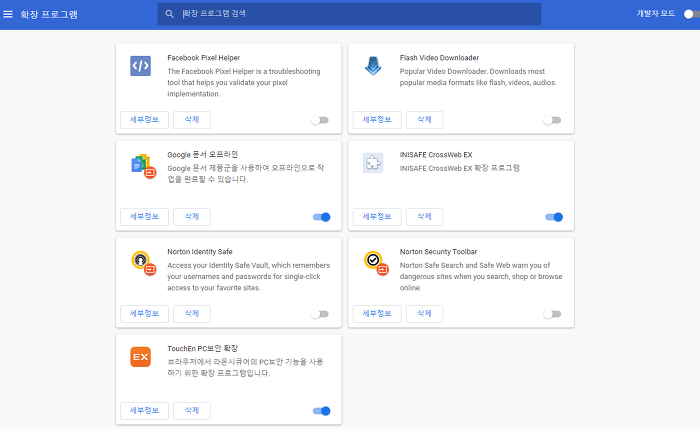The image size is (700, 429).
Task: Click the INISAFE CrossWeb EX title text
Action: pyautogui.click(x=436, y=154)
